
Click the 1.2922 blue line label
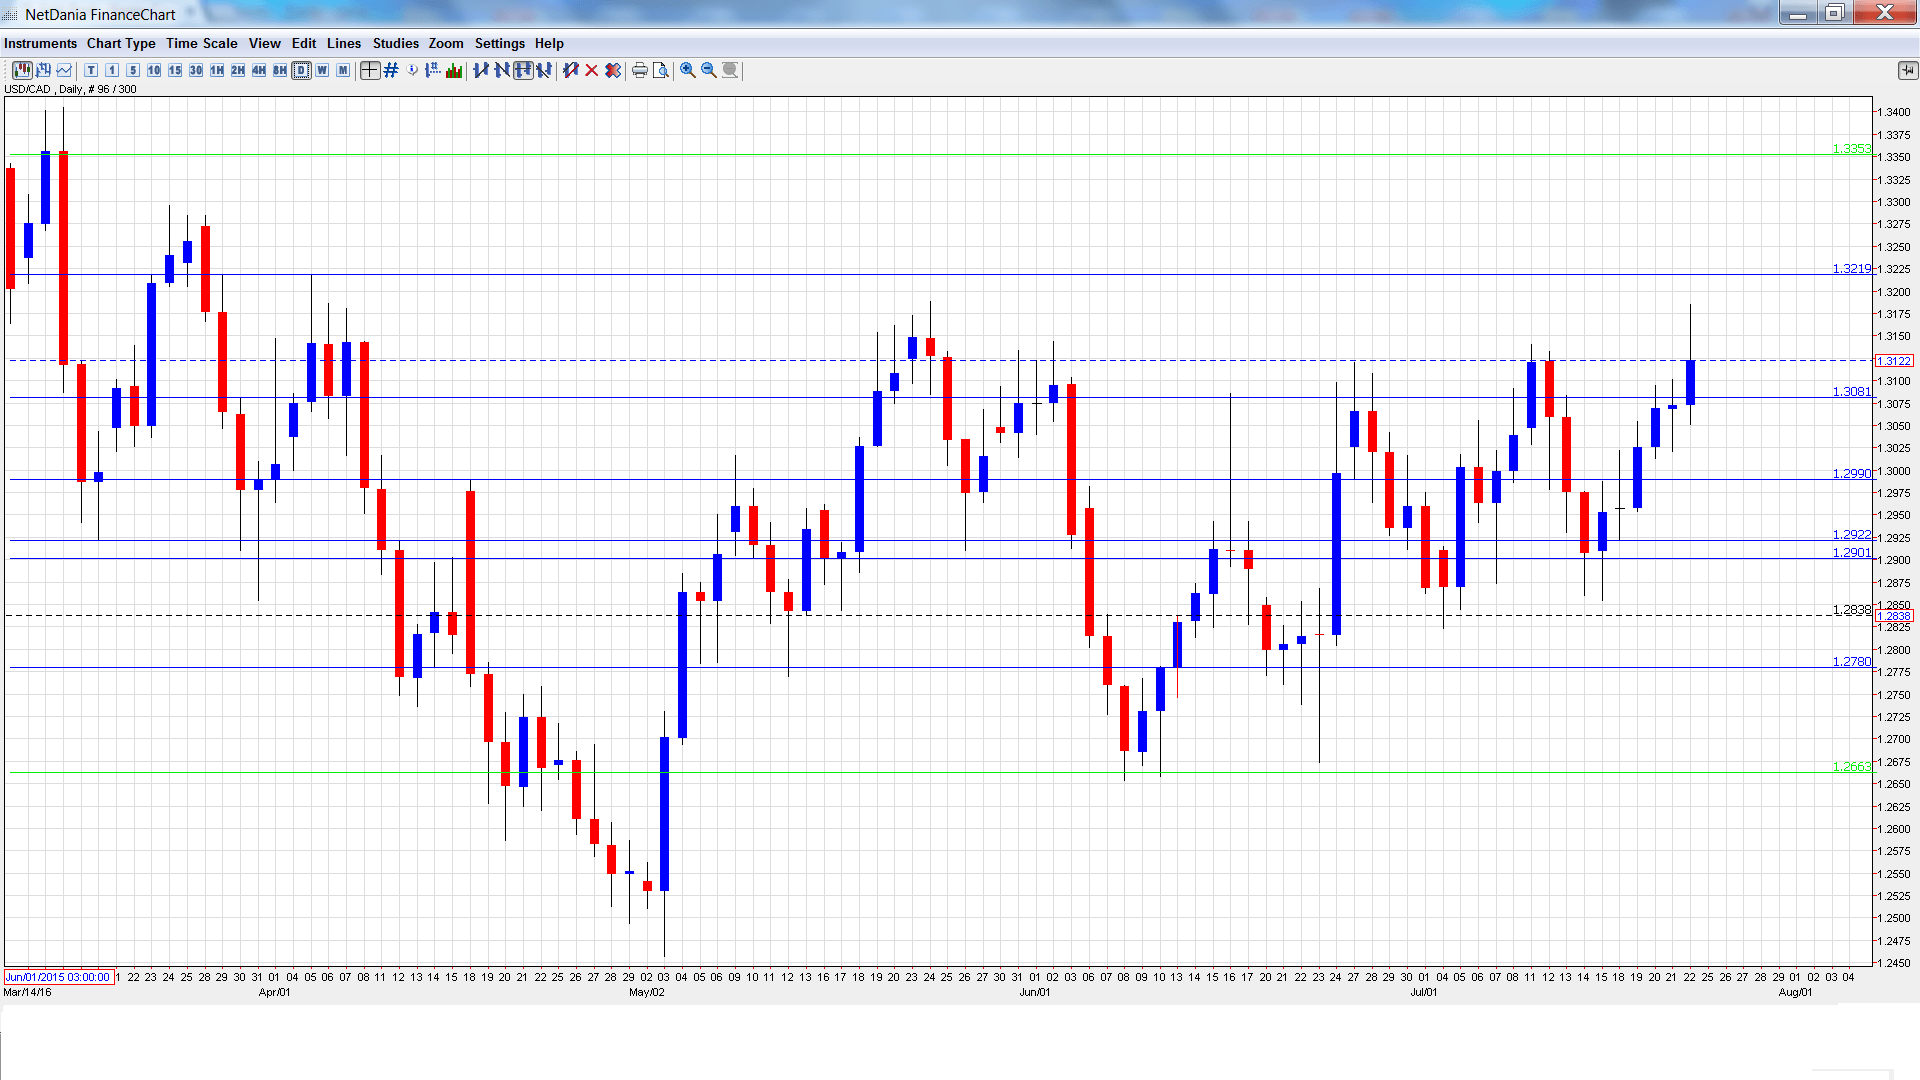pos(1851,535)
